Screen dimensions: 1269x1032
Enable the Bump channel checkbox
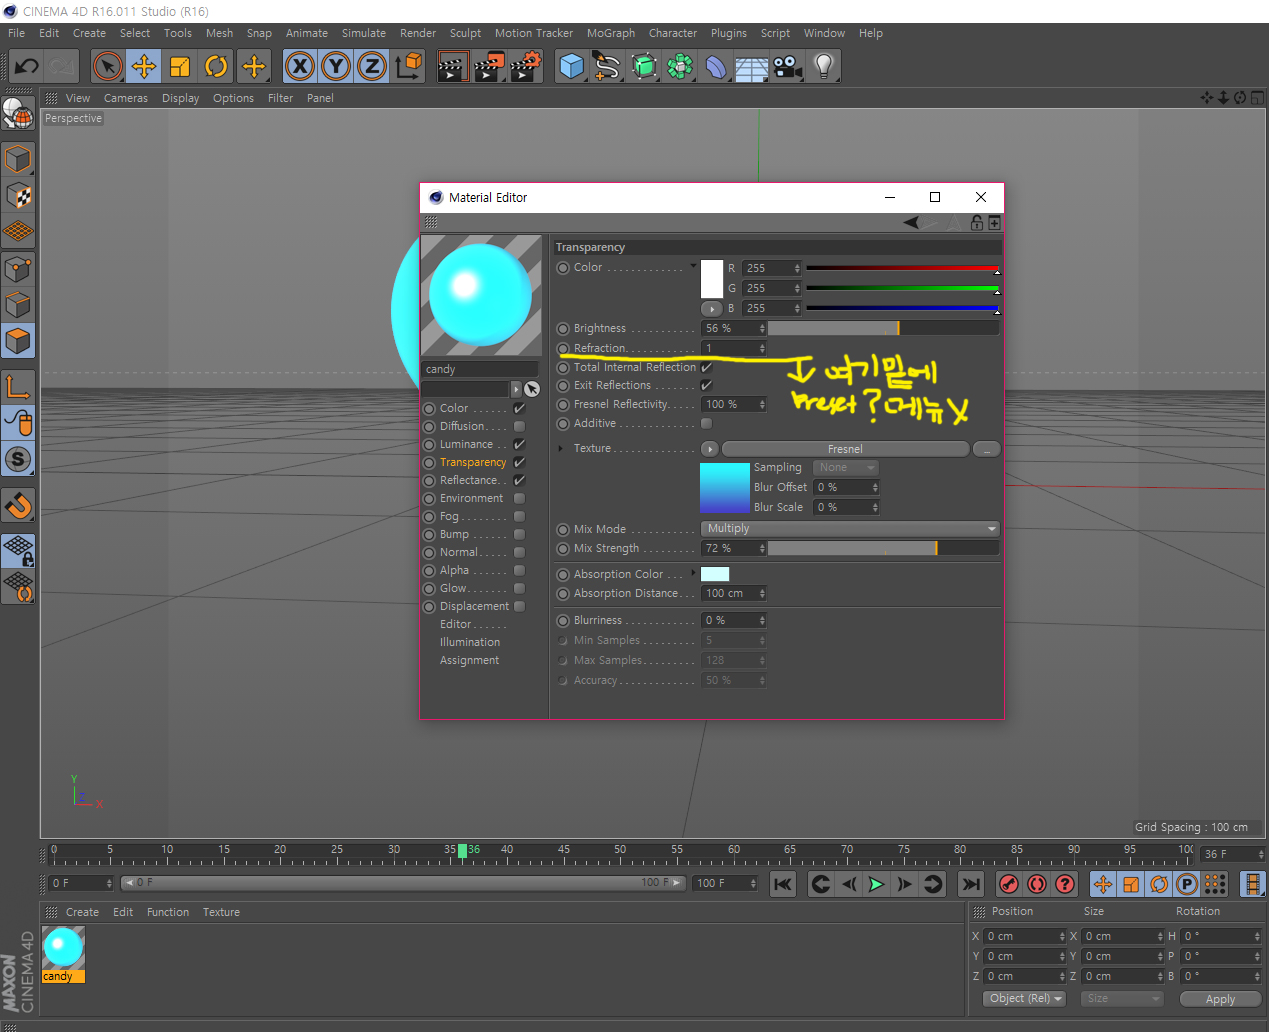pos(519,534)
